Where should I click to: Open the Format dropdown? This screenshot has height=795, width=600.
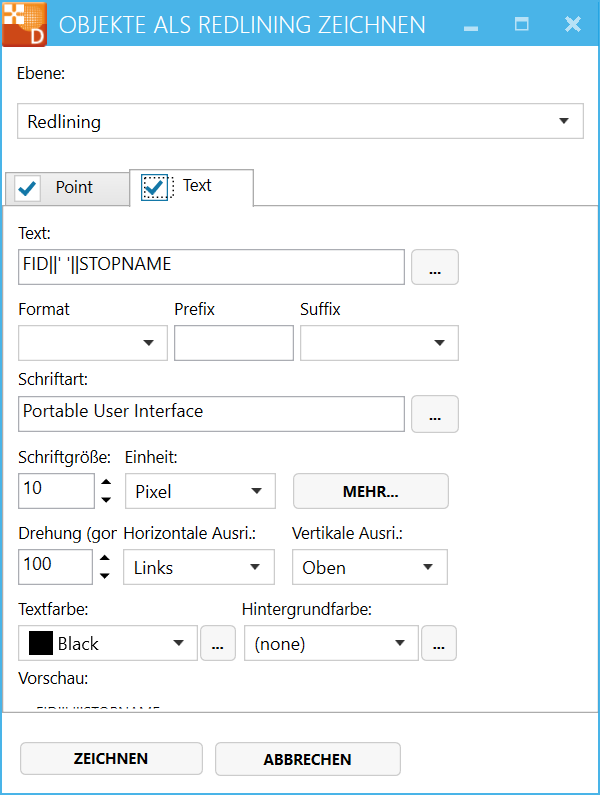(92, 343)
